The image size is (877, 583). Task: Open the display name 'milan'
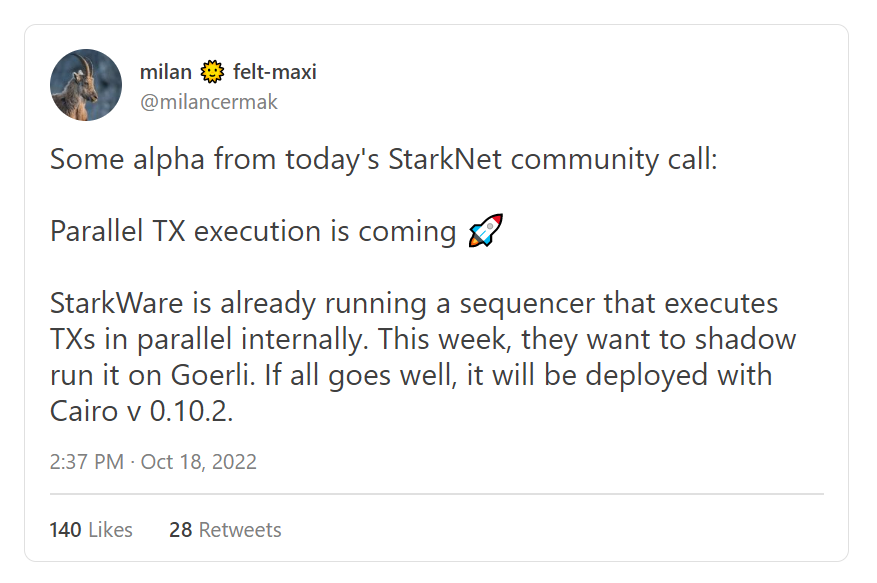pyautogui.click(x=166, y=72)
